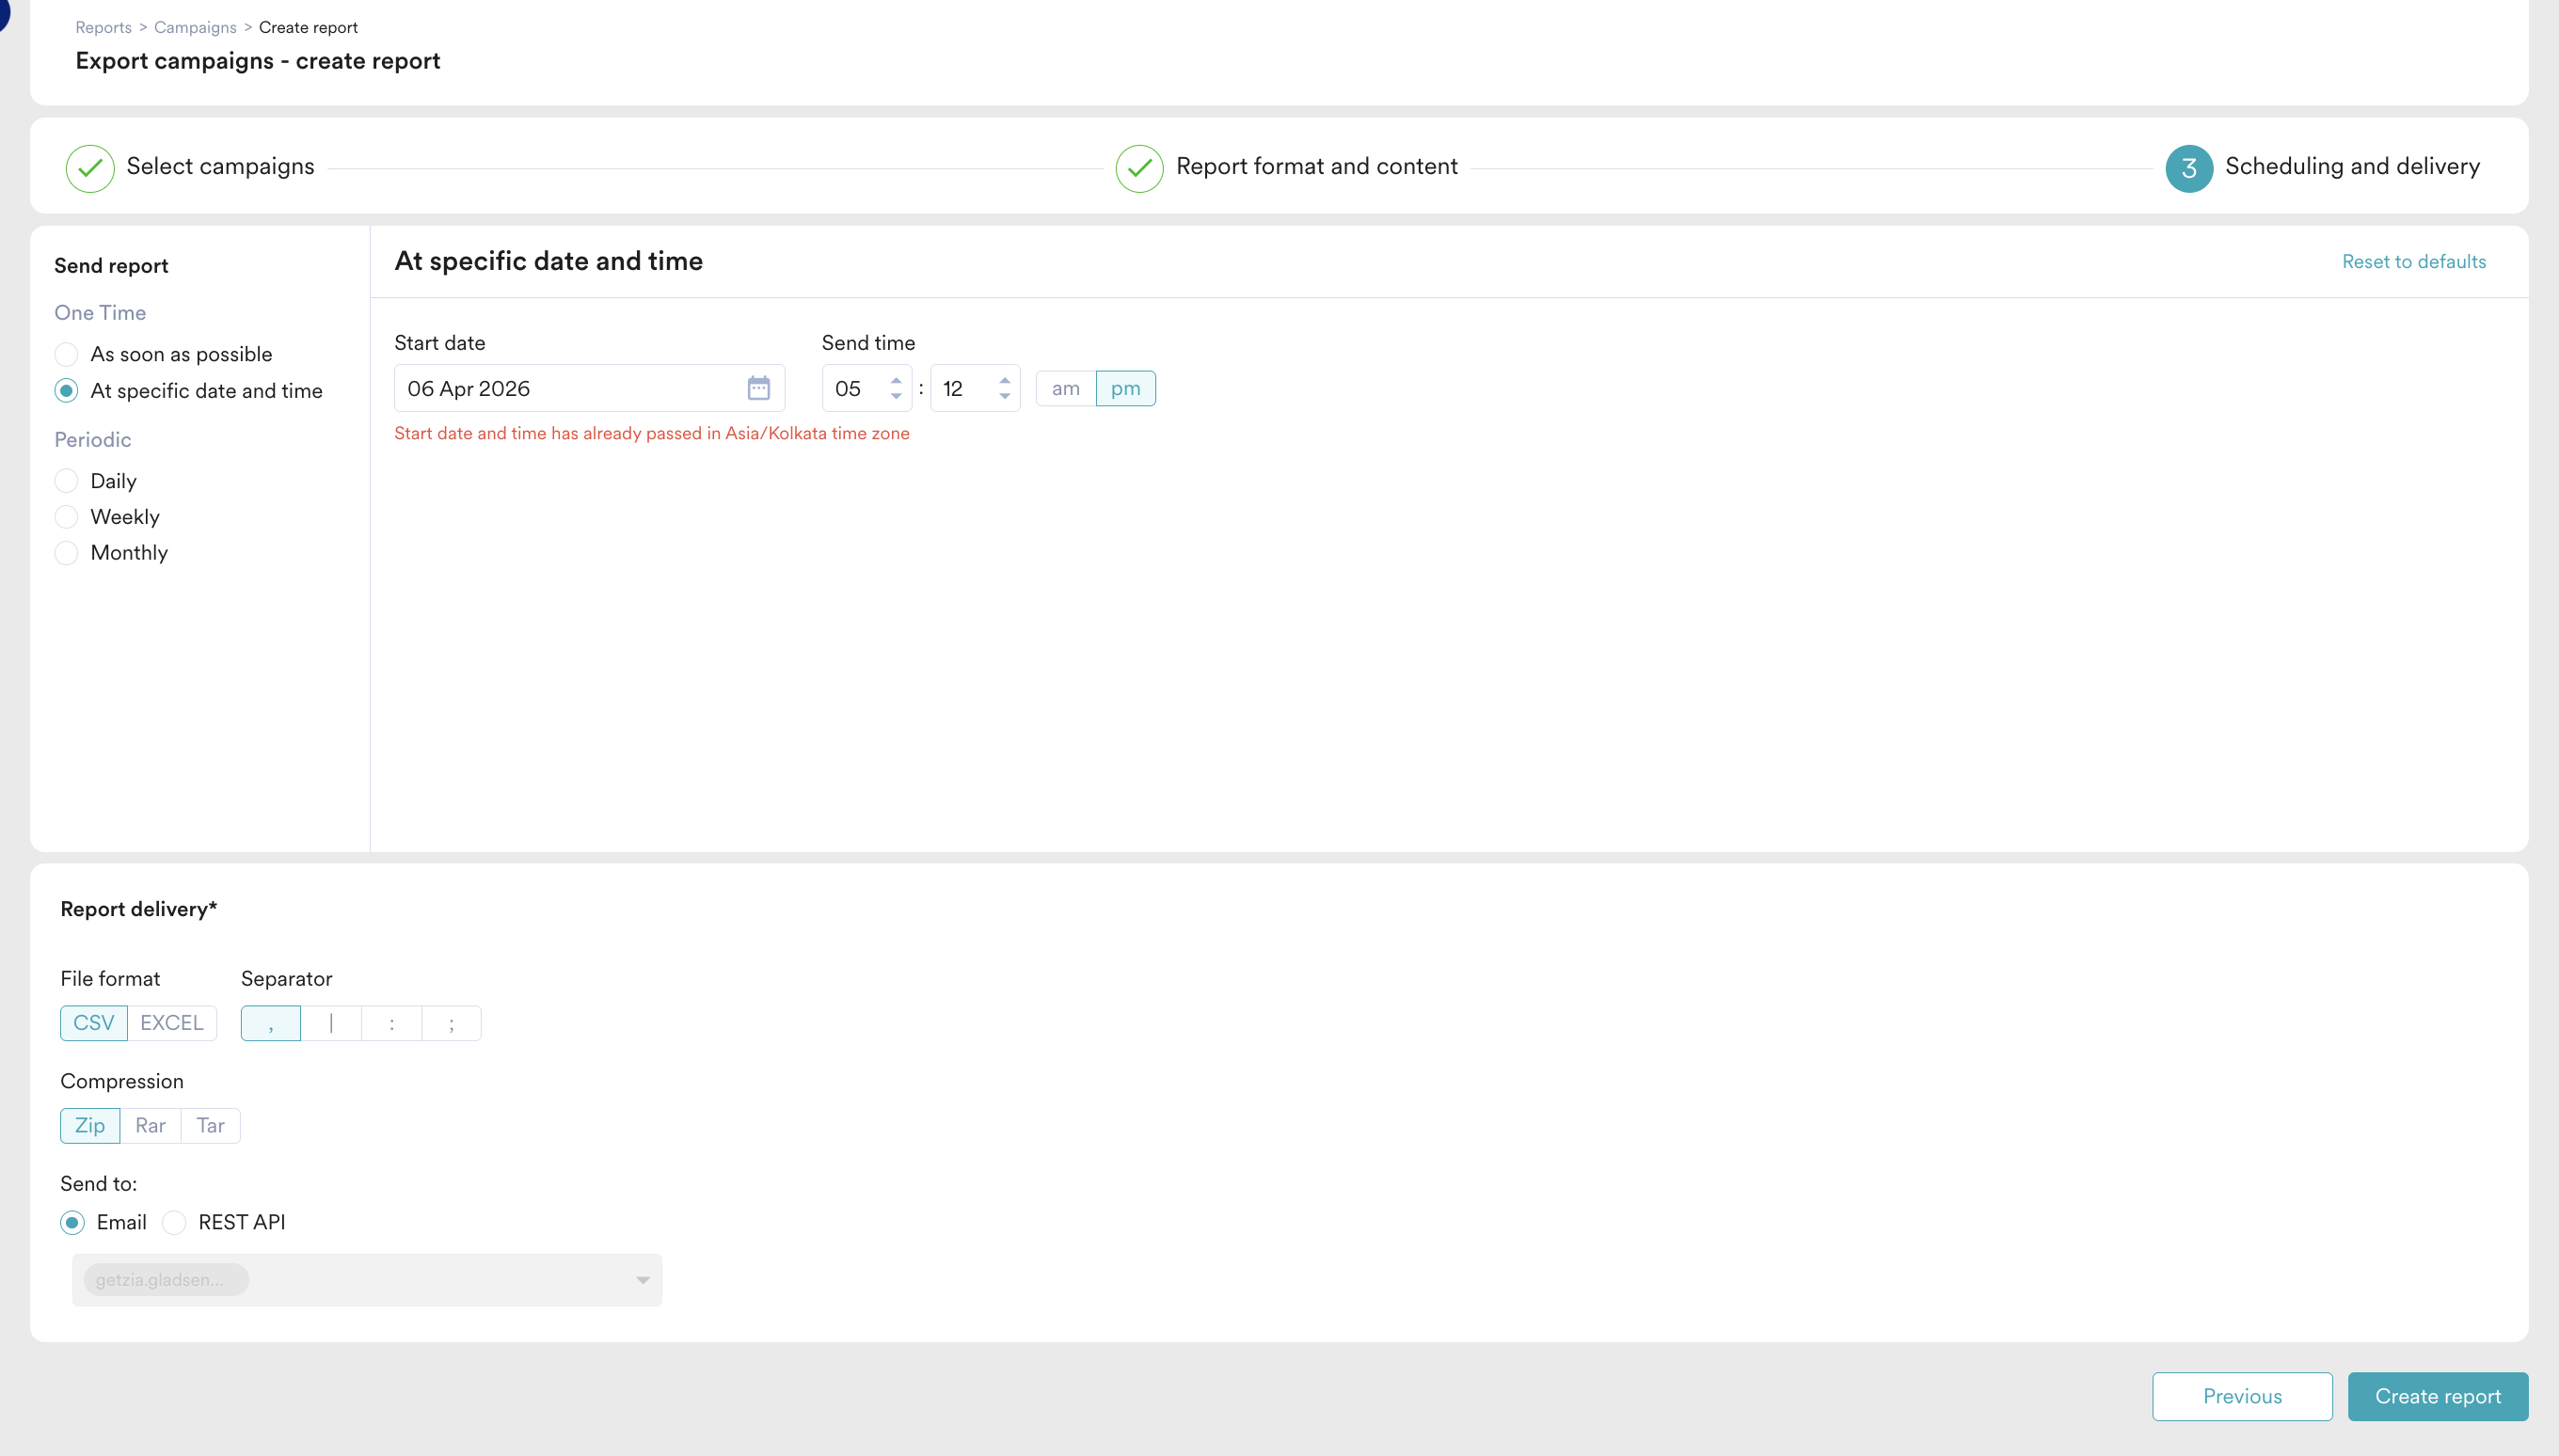Switch send time to am
Screen dimensions: 2559x1456
pos(1065,388)
